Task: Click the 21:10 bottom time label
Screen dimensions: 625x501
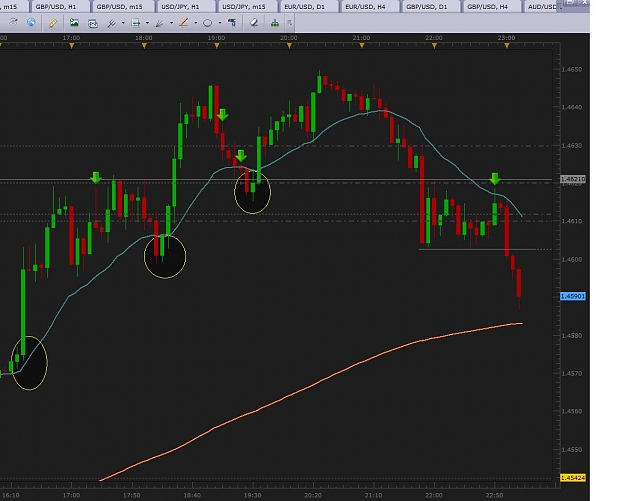Action: pos(373,495)
